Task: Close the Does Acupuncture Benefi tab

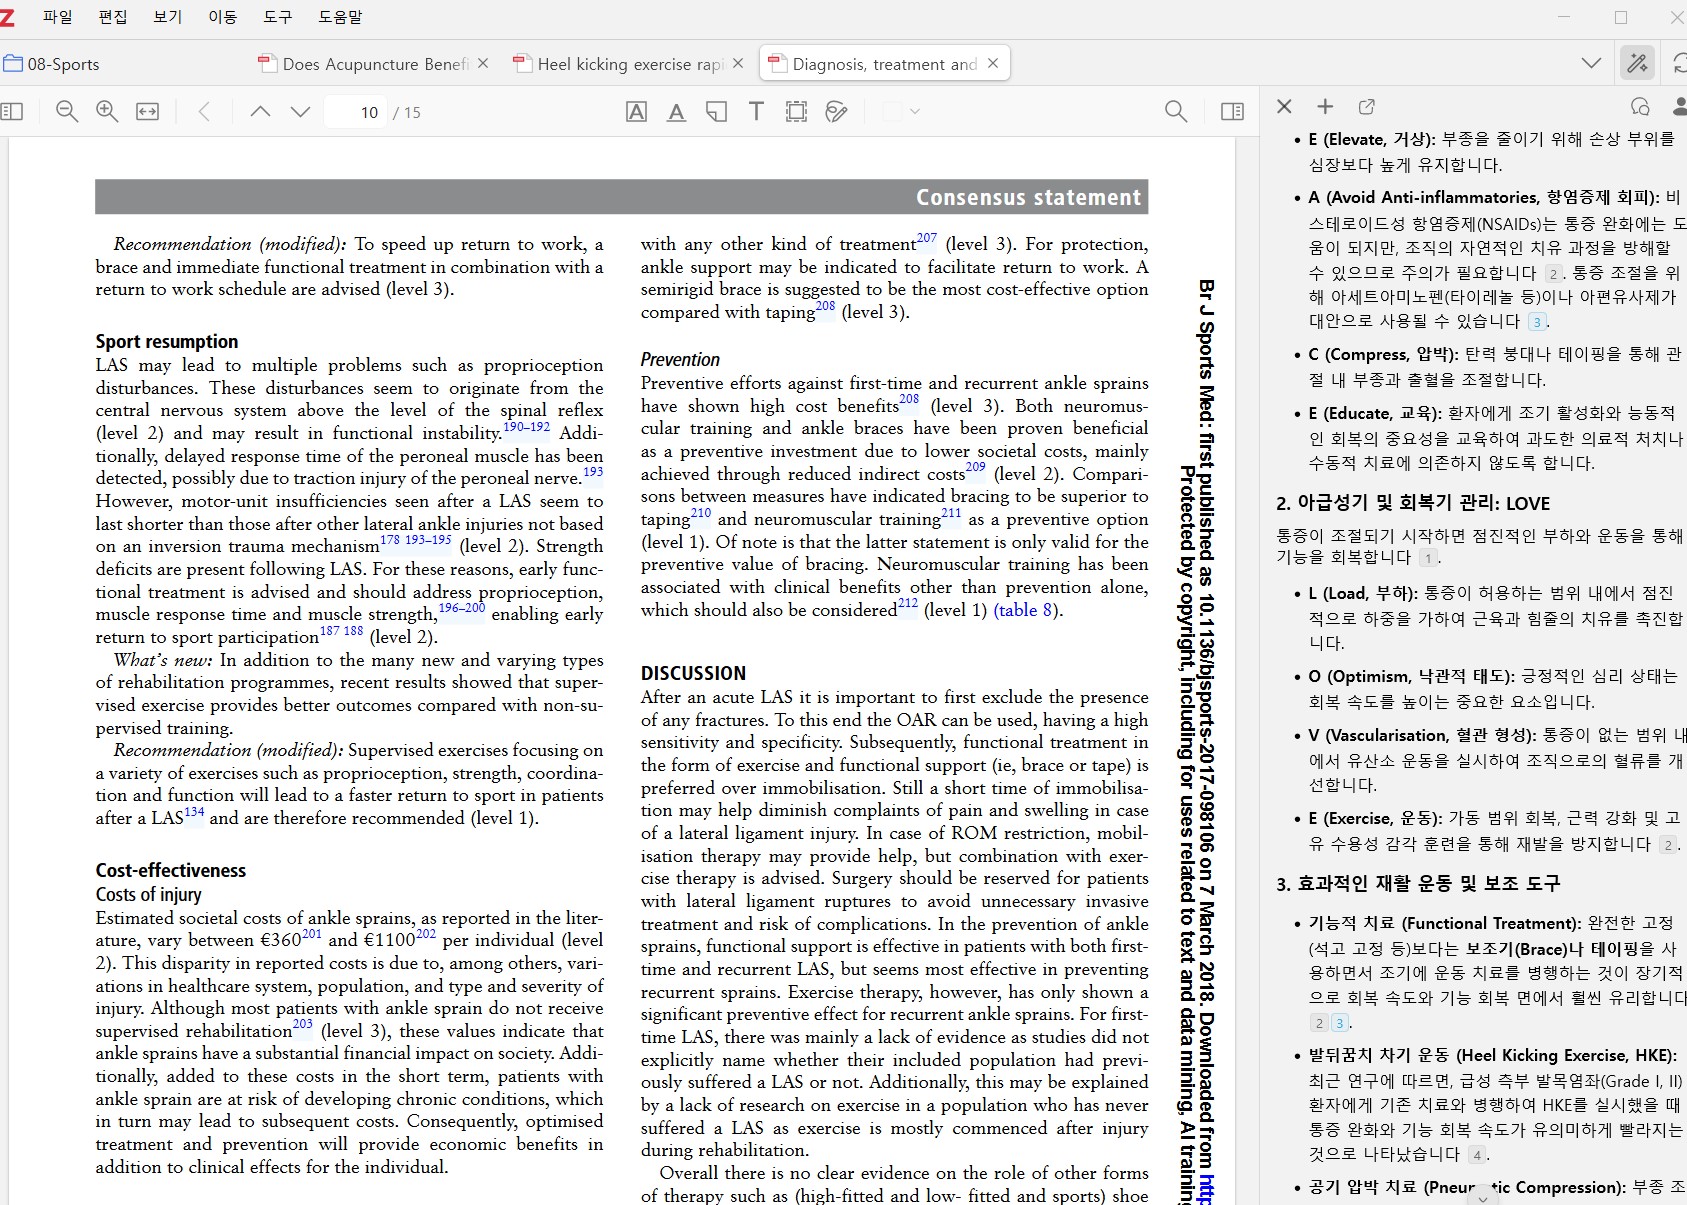Action: [x=483, y=63]
